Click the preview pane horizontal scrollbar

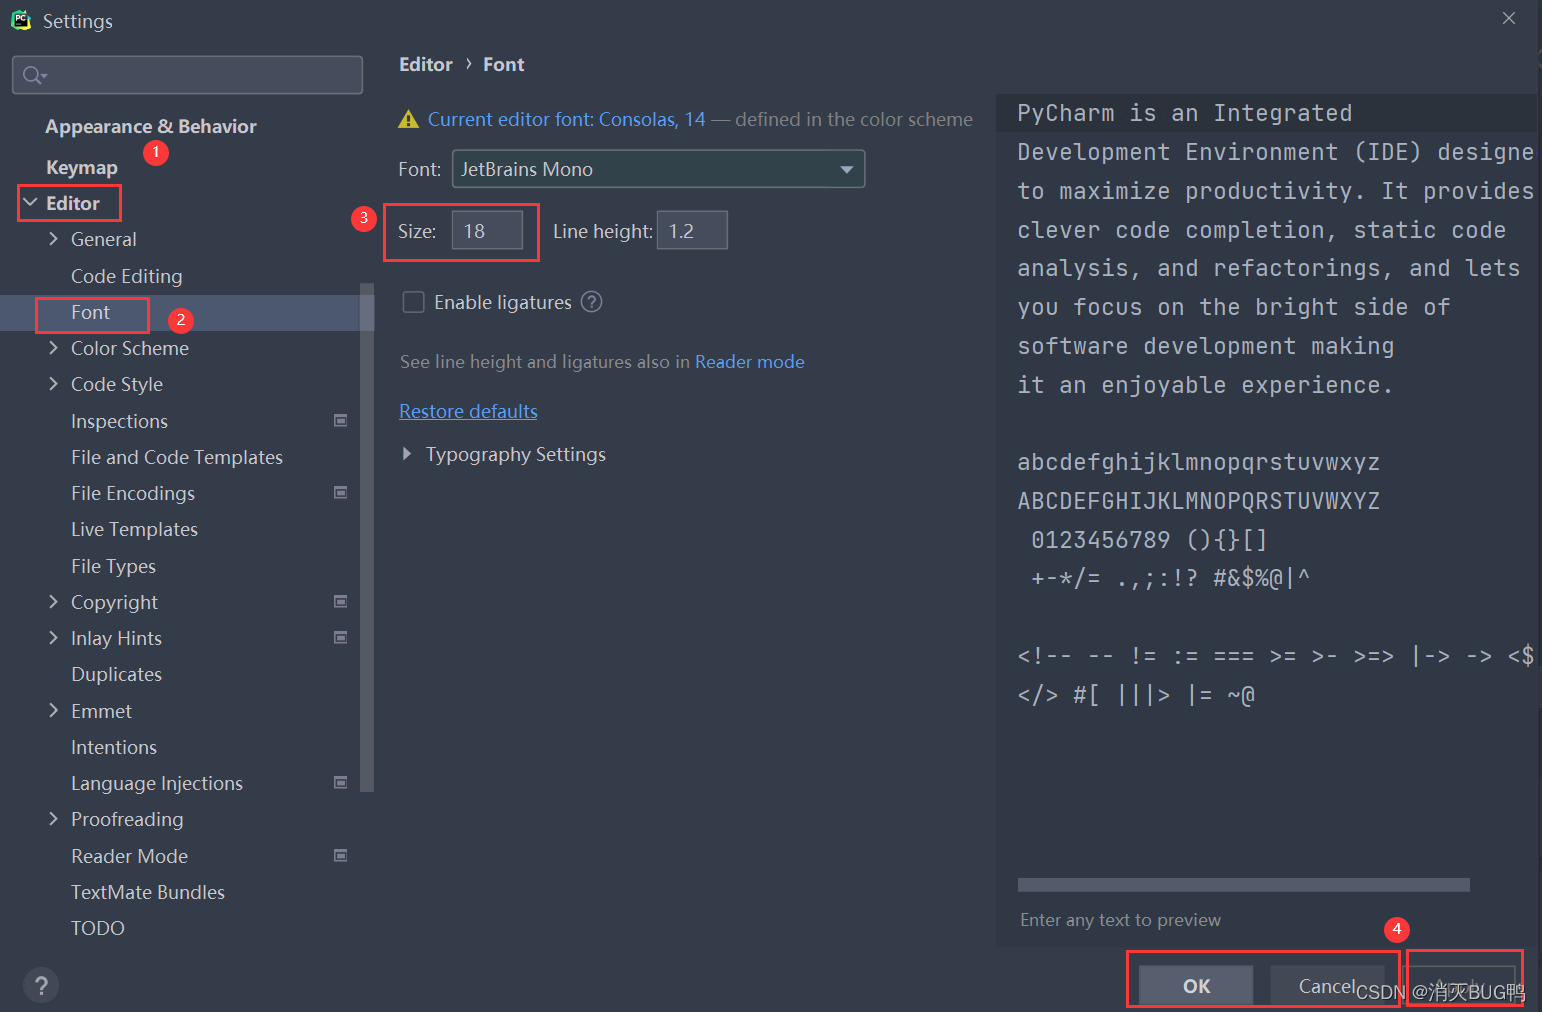(x=1243, y=885)
